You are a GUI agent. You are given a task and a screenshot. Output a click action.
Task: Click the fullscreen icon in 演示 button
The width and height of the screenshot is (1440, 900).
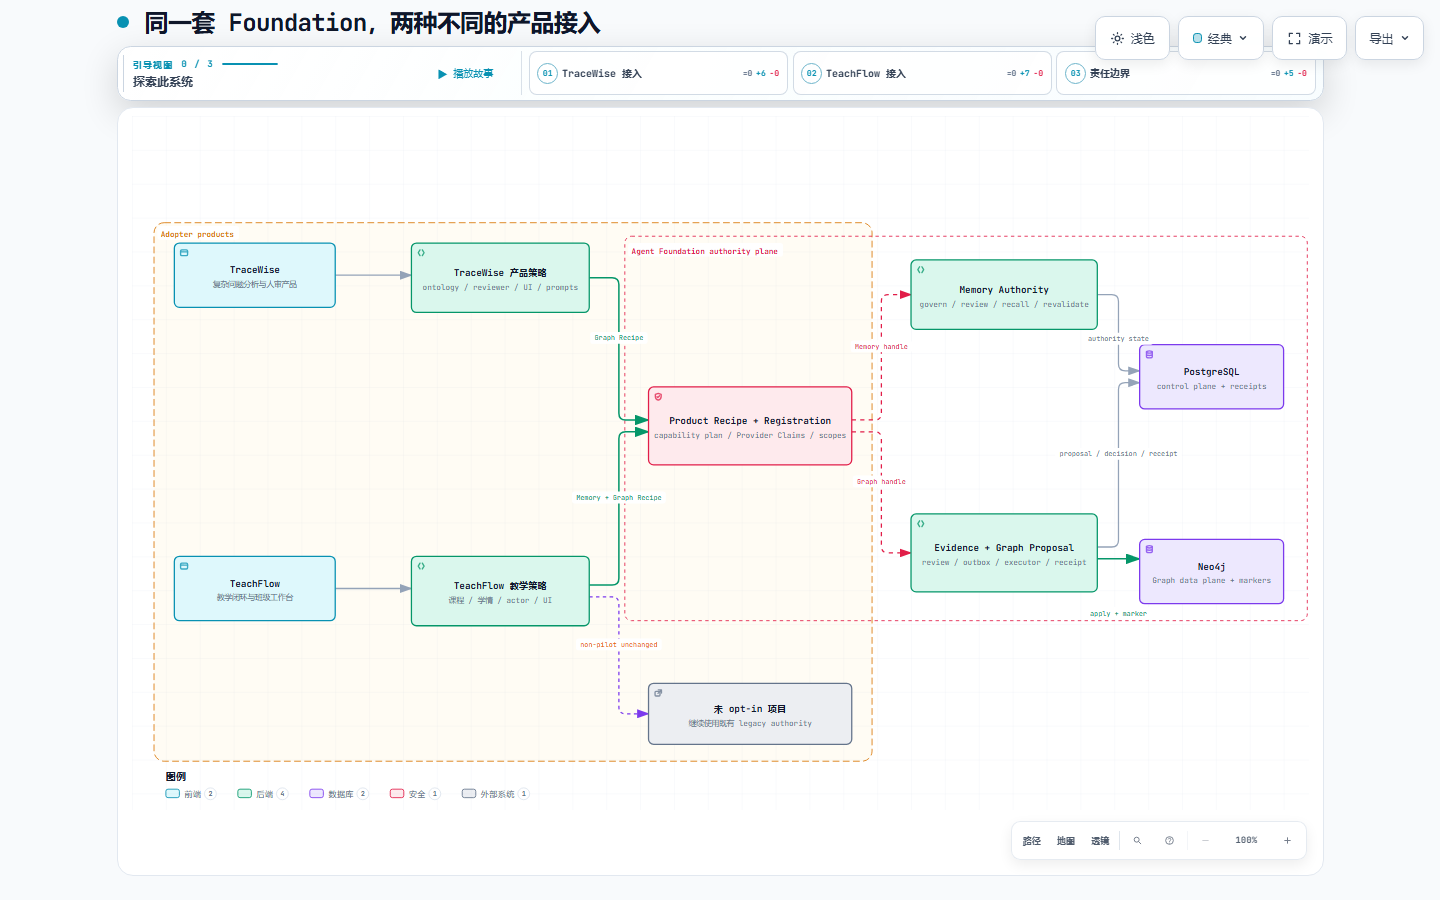coord(1294,38)
